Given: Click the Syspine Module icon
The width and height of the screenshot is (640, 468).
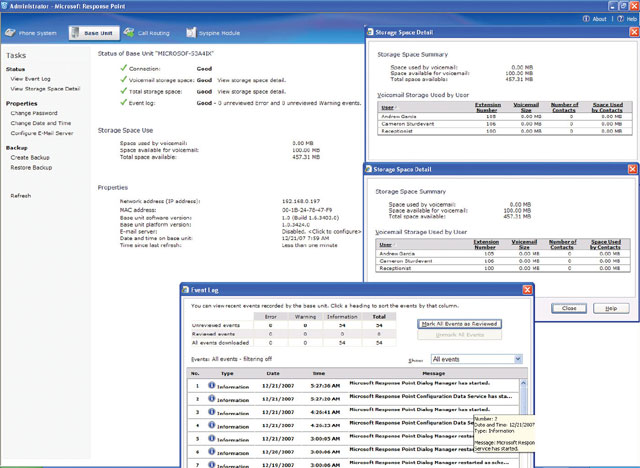Looking at the screenshot, I should (191, 33).
